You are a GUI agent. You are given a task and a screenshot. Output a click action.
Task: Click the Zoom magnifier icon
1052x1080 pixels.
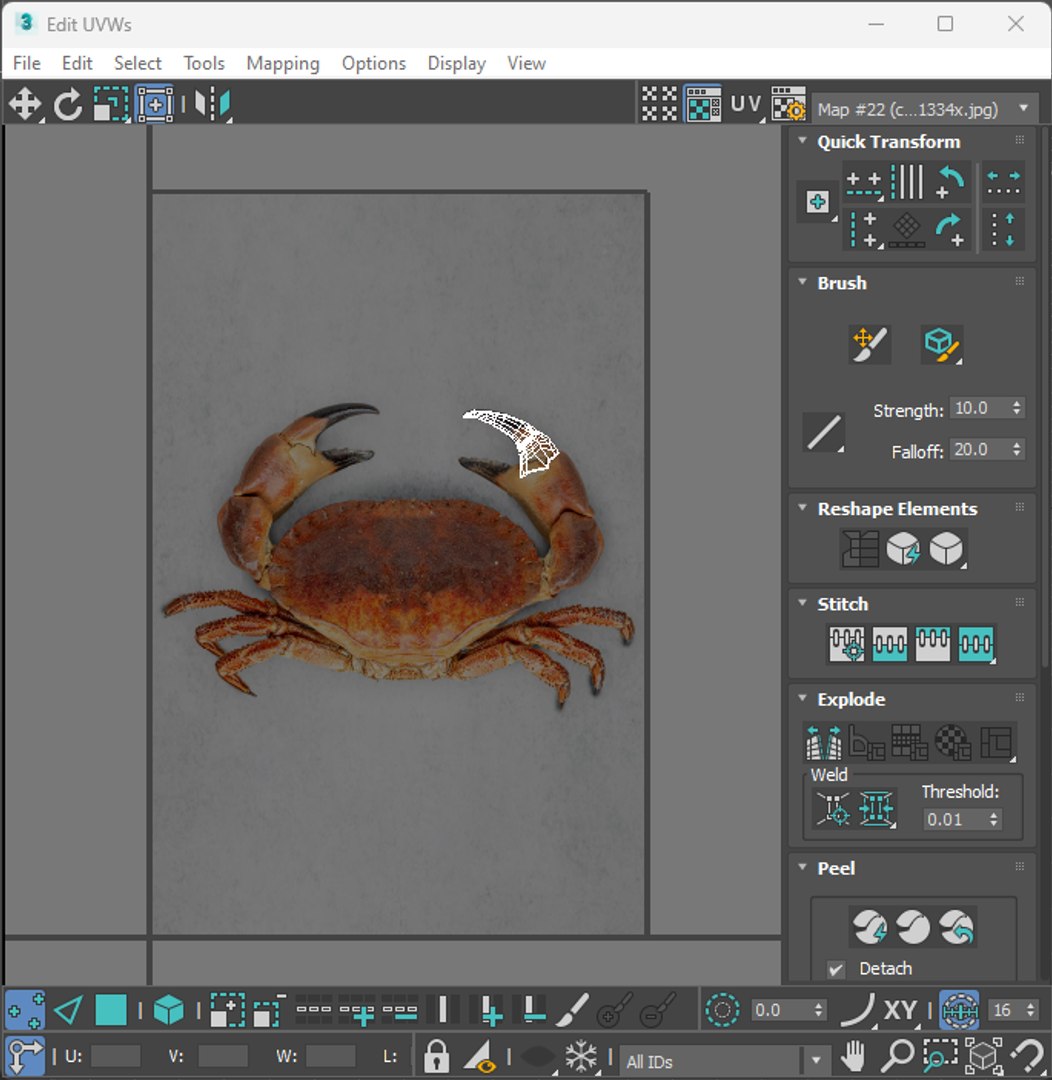[x=898, y=1055]
